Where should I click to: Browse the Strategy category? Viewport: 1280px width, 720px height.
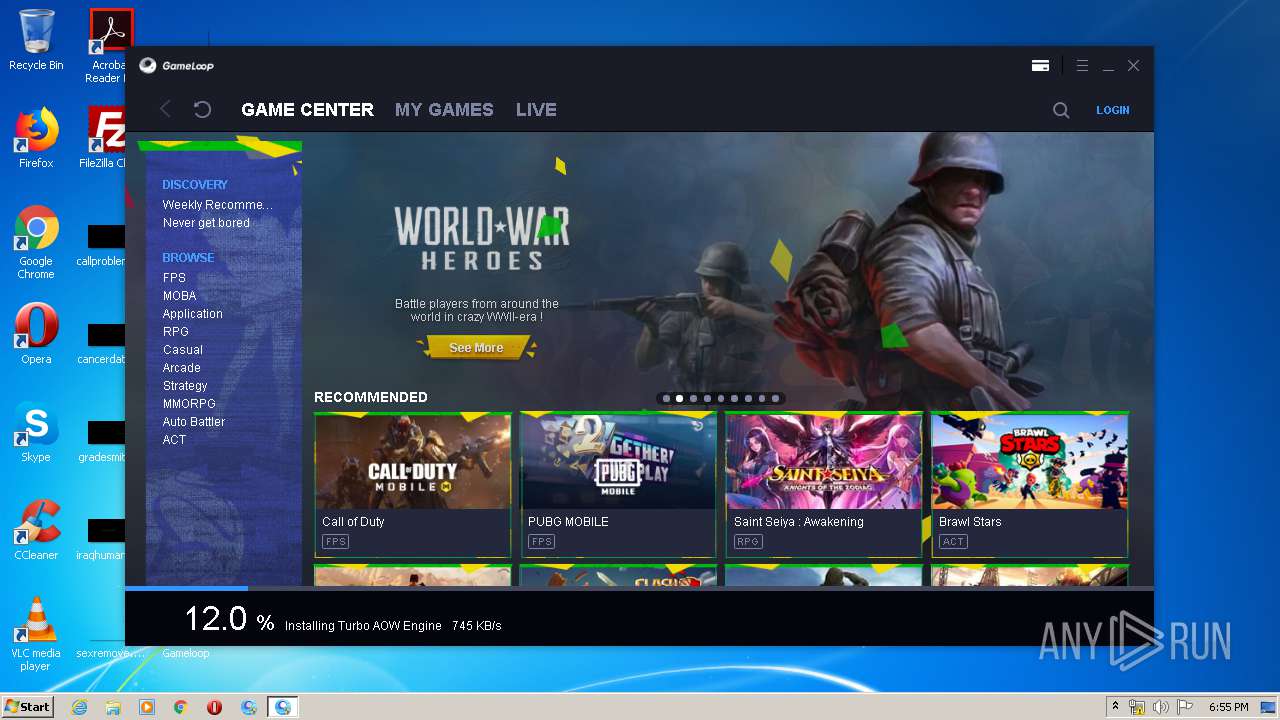tap(185, 386)
